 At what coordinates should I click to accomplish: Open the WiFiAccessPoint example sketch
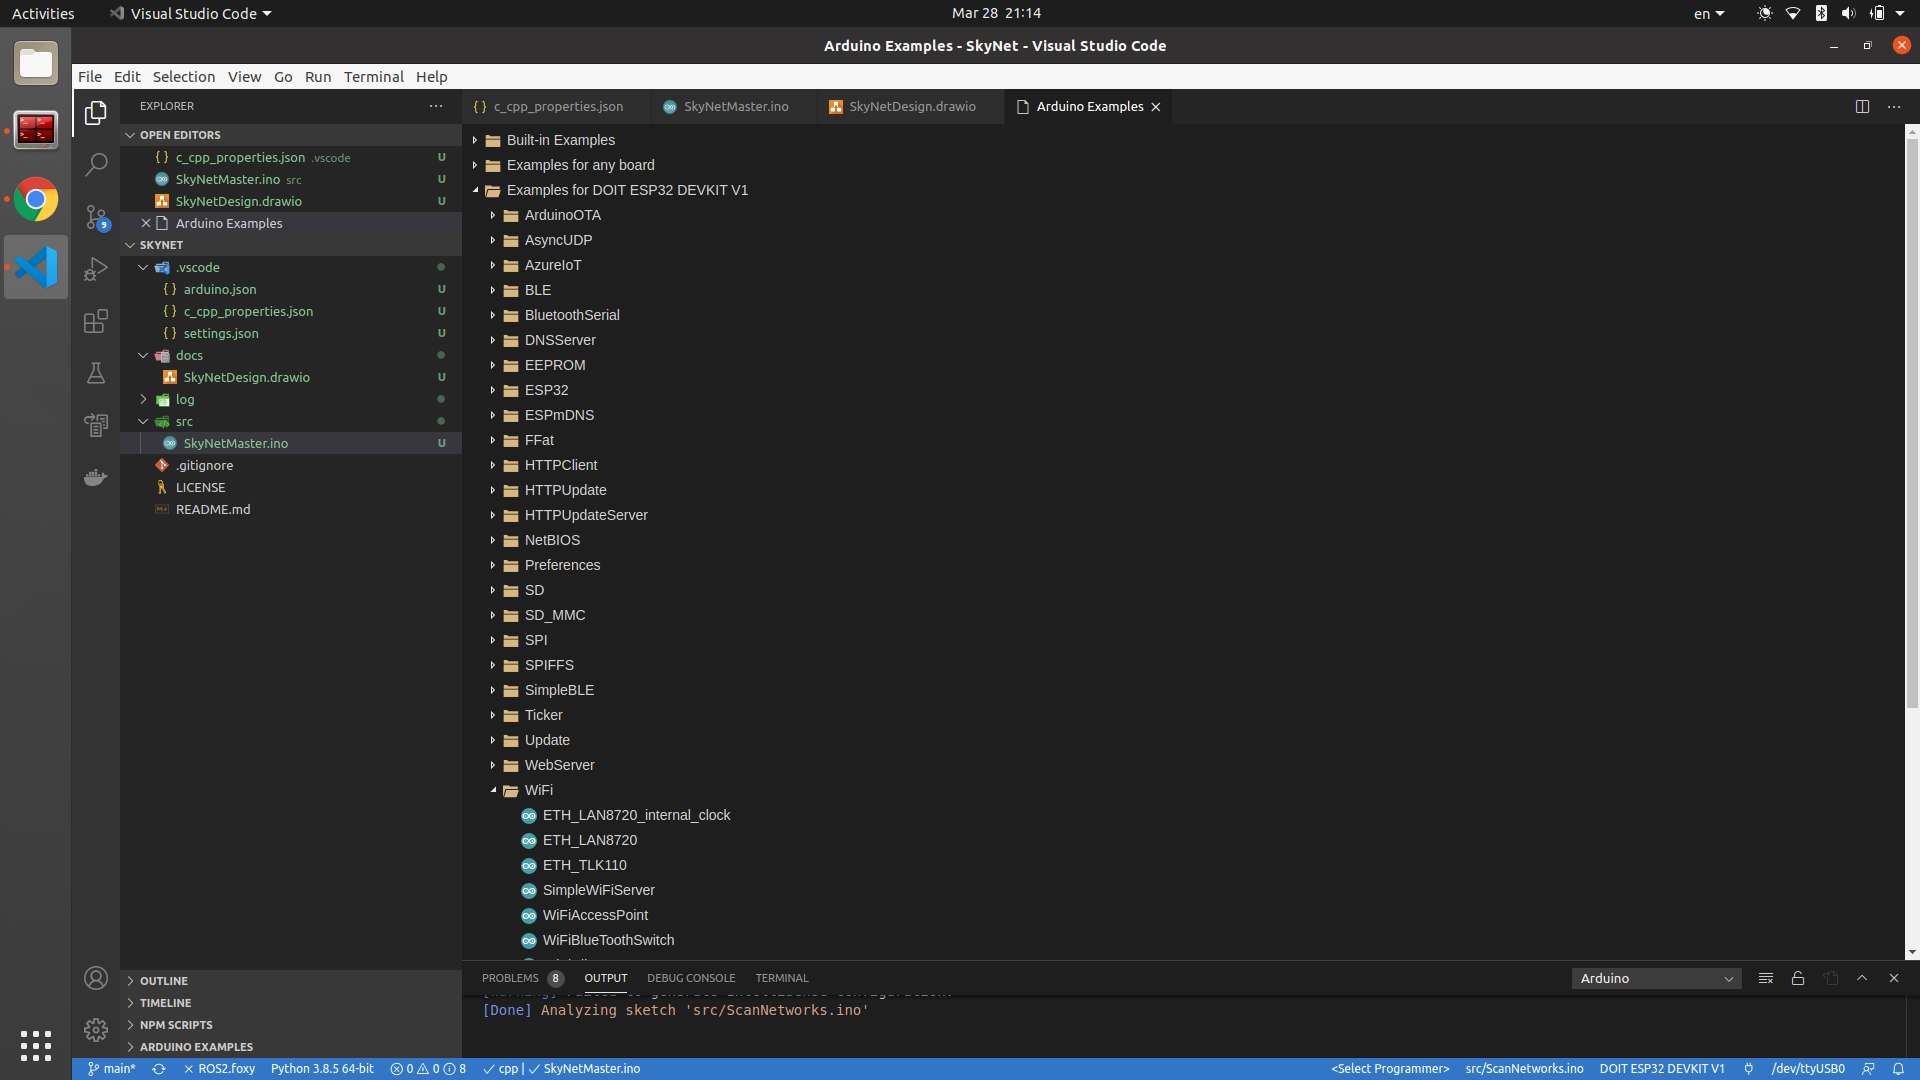click(595, 915)
